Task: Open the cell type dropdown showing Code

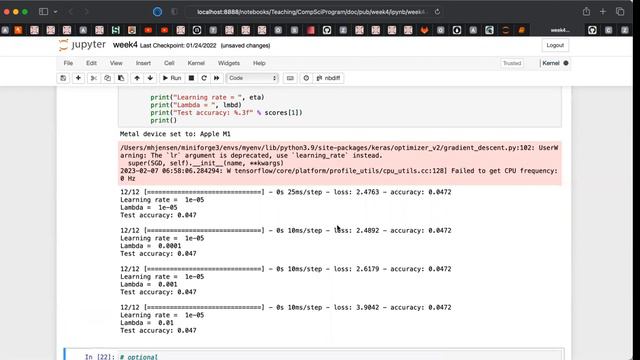Action: 252,78
